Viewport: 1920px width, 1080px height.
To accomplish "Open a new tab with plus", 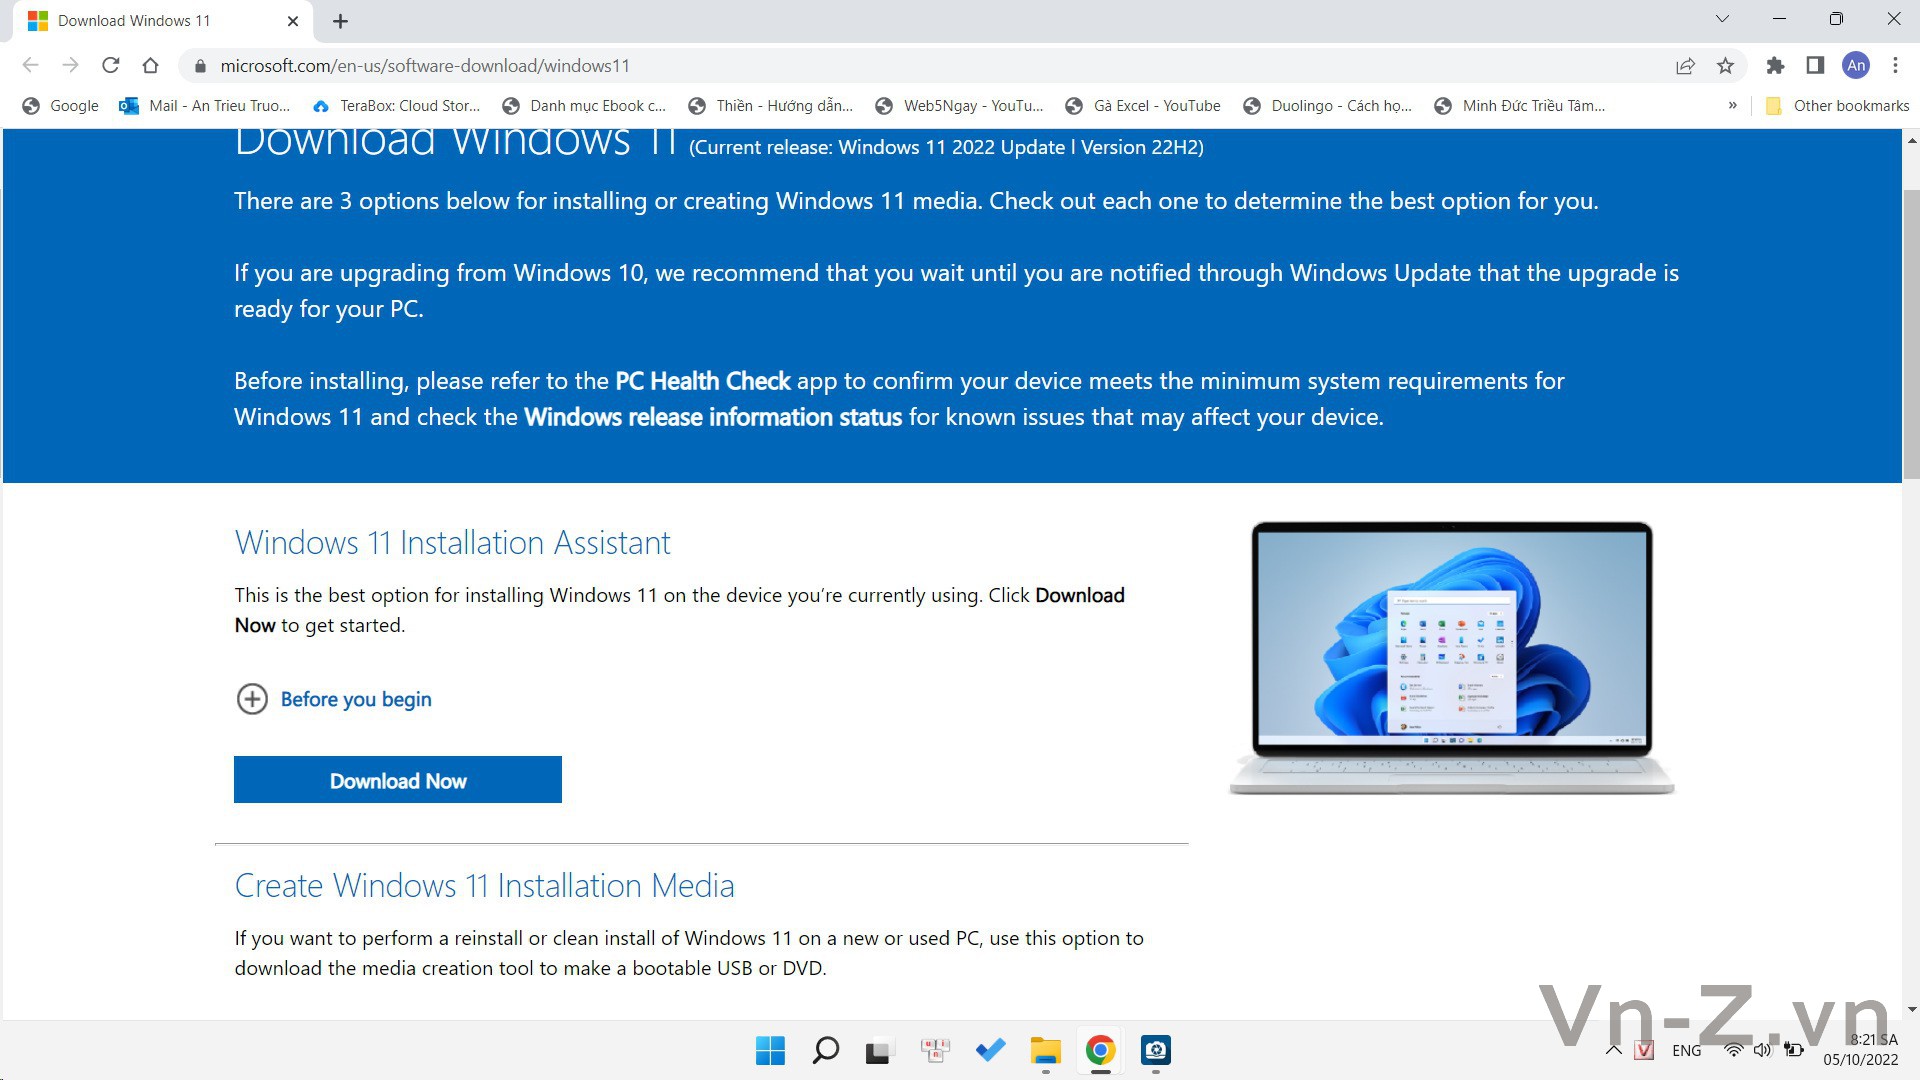I will click(x=340, y=21).
